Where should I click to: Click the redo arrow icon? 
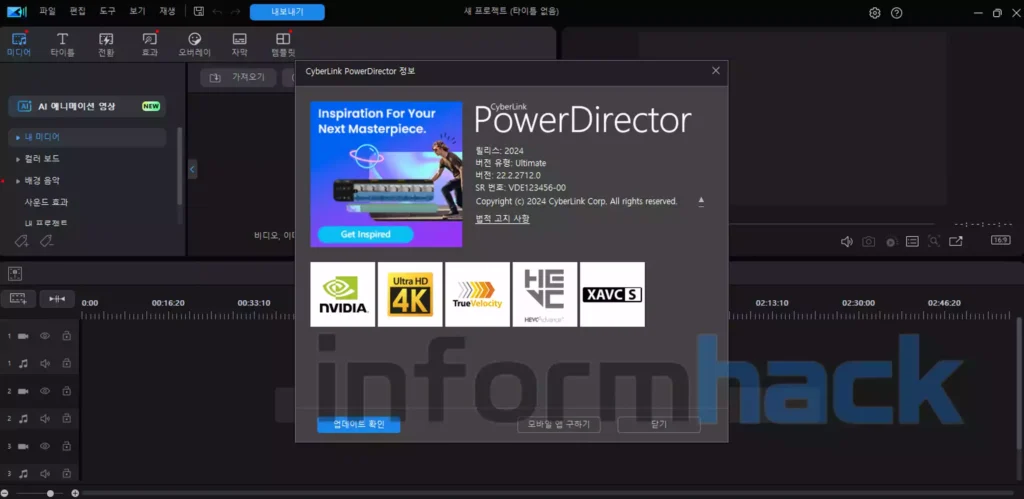pos(235,12)
